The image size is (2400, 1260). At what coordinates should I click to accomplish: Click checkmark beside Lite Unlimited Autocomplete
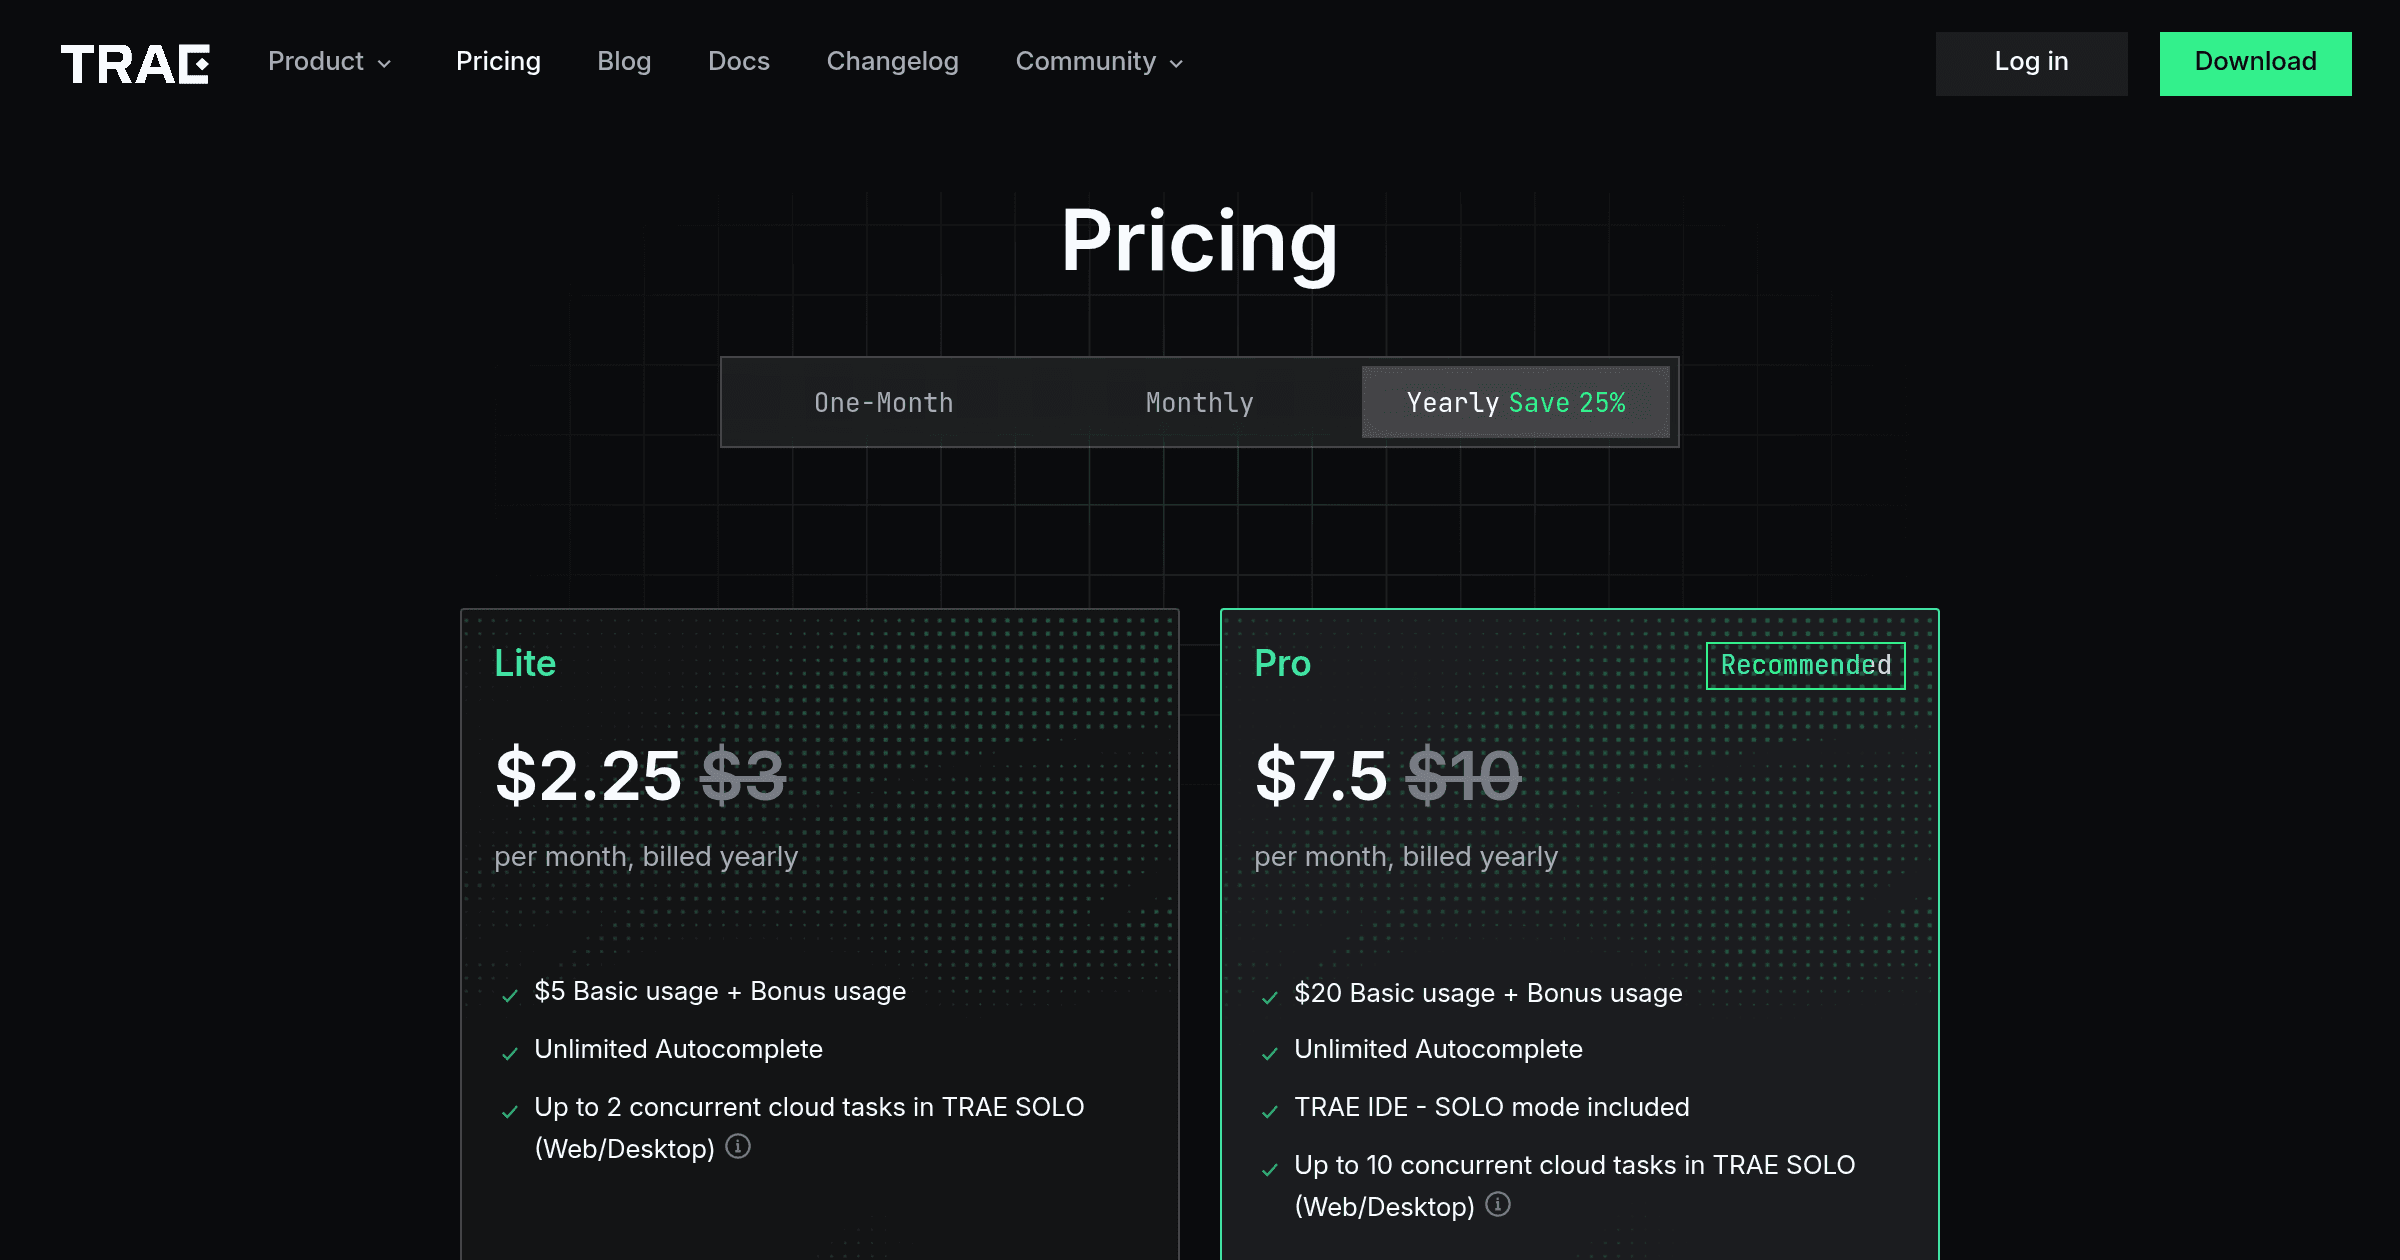(510, 1053)
